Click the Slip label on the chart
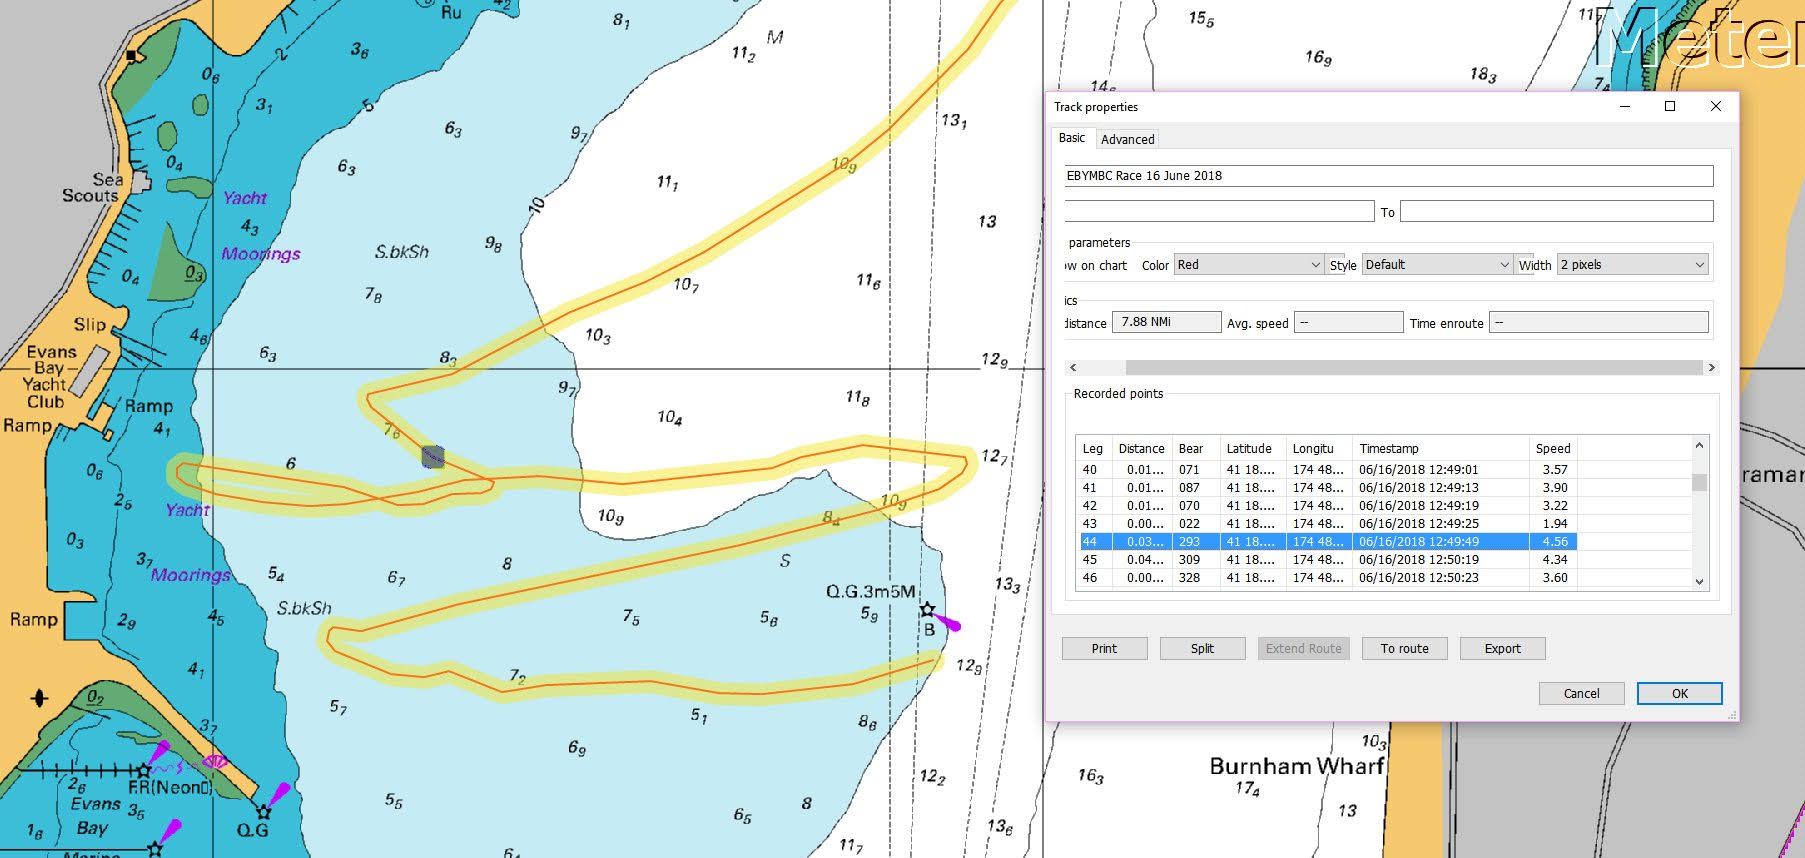The height and width of the screenshot is (858, 1805). click(x=89, y=324)
